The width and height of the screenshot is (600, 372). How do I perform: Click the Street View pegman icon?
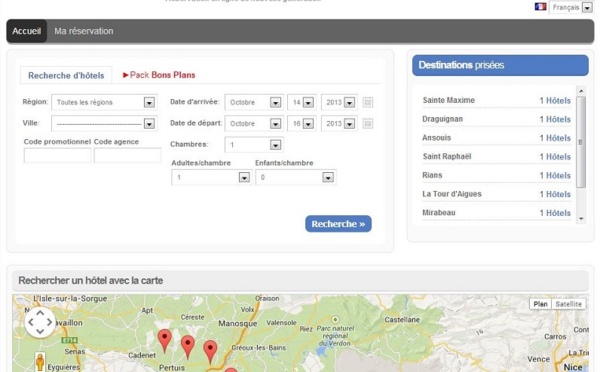(40, 362)
